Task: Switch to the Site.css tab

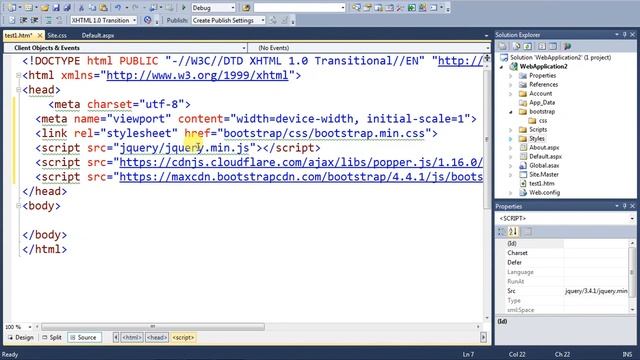Action: click(57, 36)
